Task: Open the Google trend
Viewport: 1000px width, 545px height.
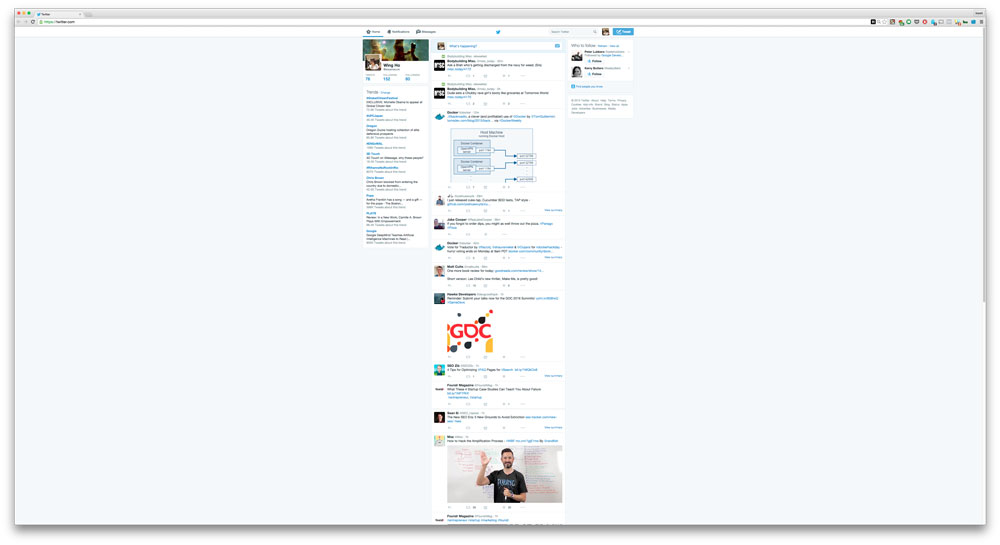Action: point(371,231)
